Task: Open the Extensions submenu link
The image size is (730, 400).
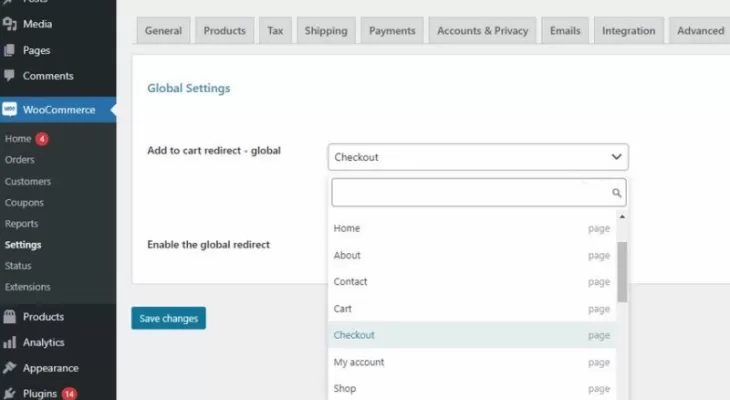Action: [27, 287]
